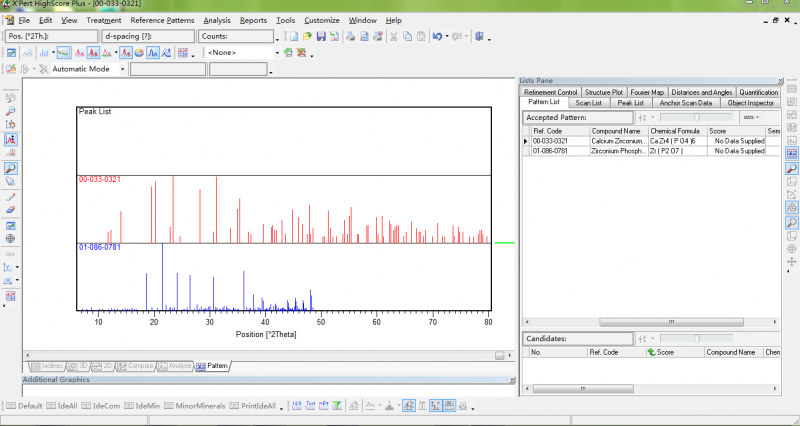
Task: Click the Cut scissors icon
Action: (x=394, y=36)
